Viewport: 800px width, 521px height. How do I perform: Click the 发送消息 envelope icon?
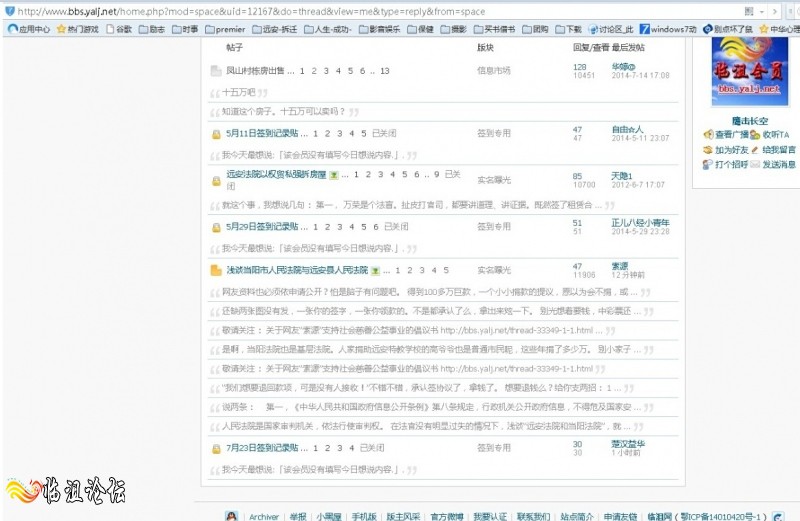pos(755,165)
